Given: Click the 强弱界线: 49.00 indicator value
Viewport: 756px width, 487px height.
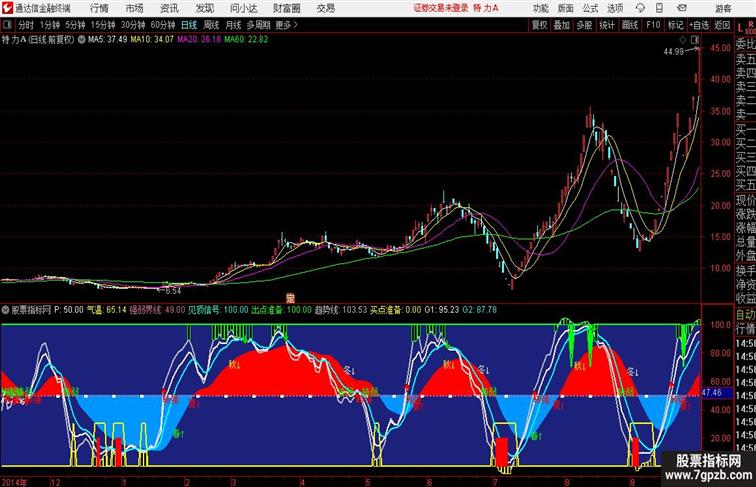Looking at the screenshot, I should click(x=157, y=310).
